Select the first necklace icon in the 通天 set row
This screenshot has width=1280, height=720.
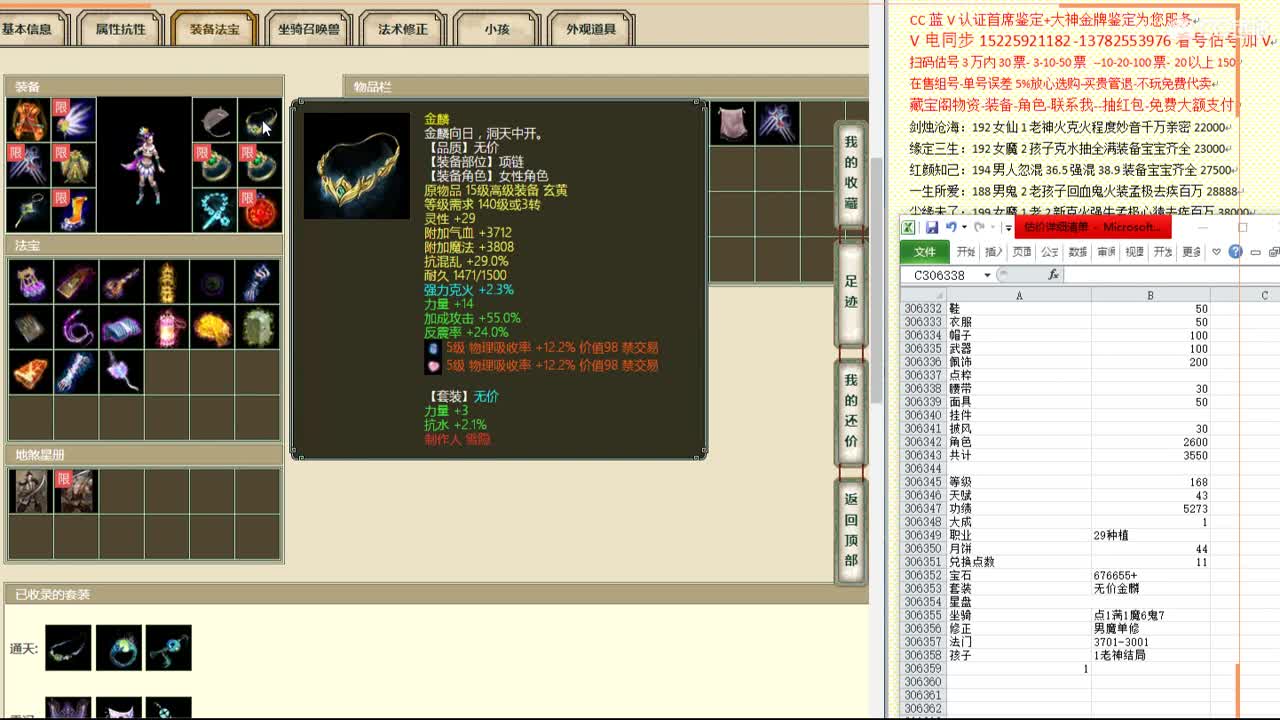click(x=68, y=647)
